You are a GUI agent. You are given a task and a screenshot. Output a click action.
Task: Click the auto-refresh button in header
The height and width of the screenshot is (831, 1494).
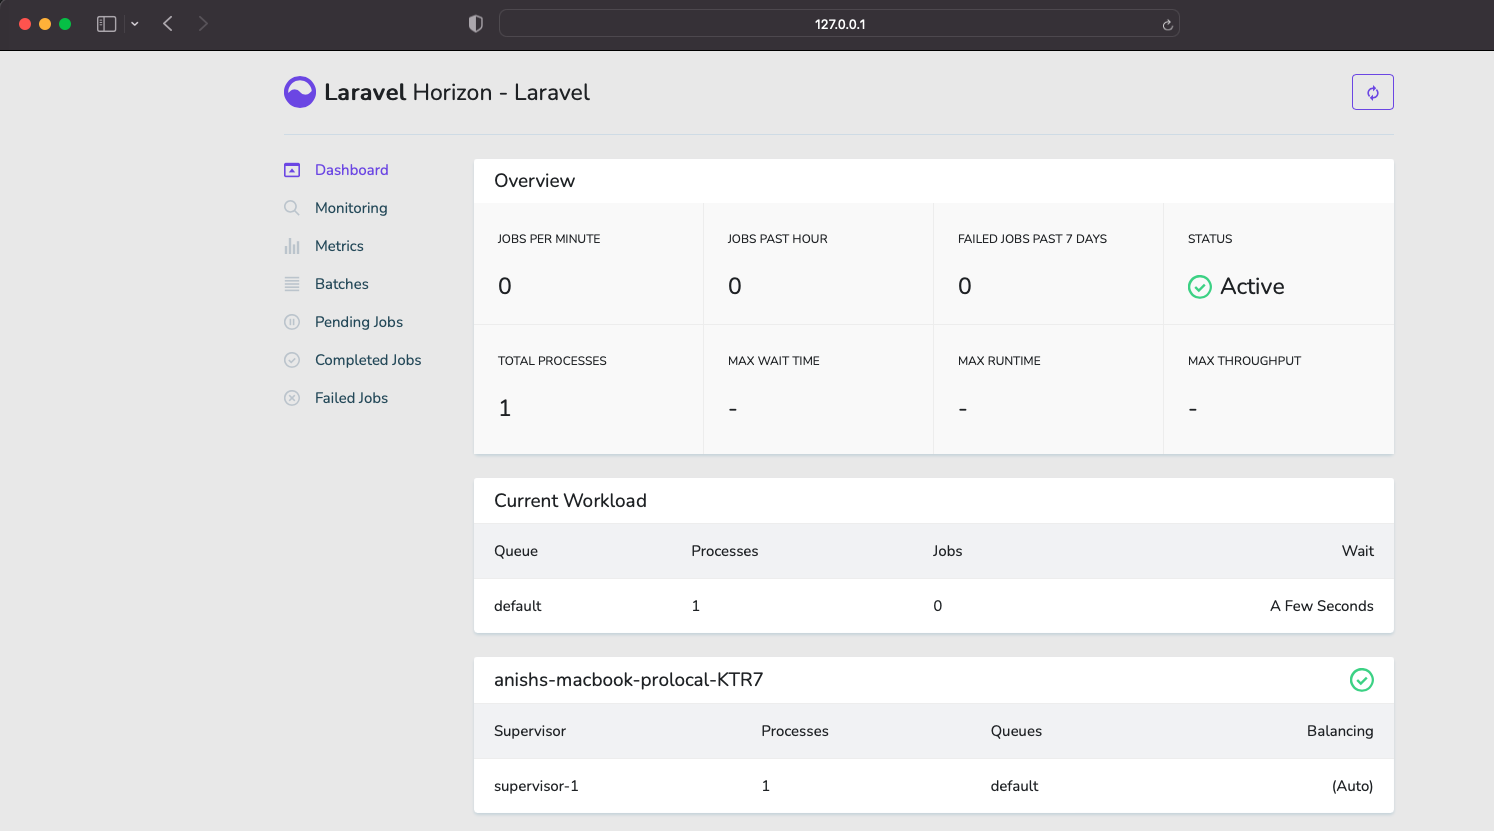pyautogui.click(x=1372, y=92)
